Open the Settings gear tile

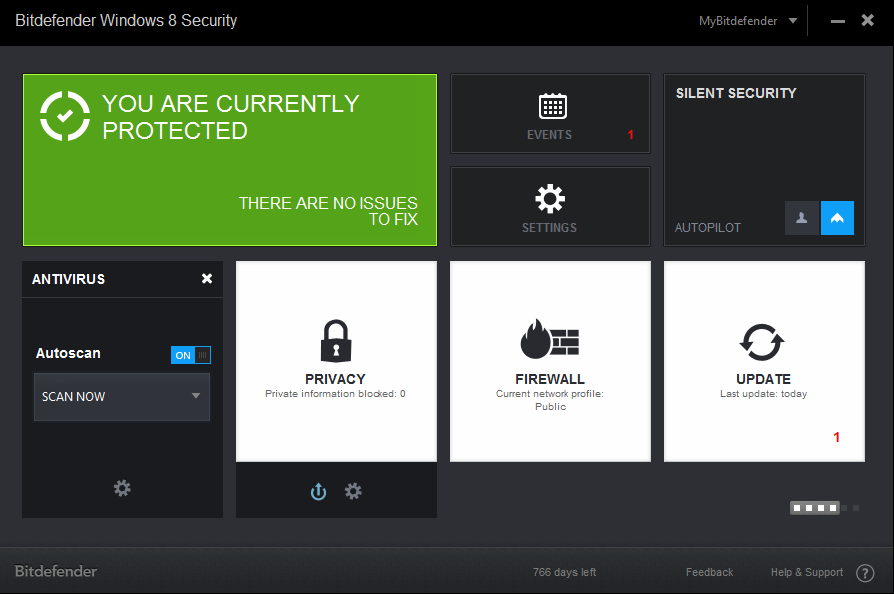(550, 206)
